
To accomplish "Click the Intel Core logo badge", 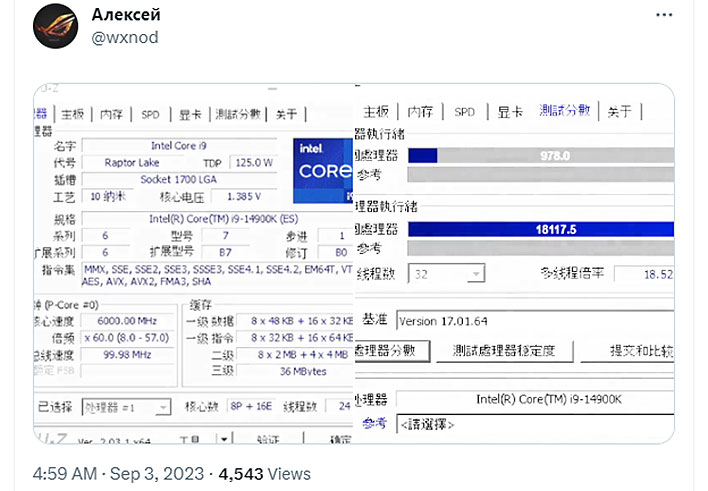I will [322, 170].
